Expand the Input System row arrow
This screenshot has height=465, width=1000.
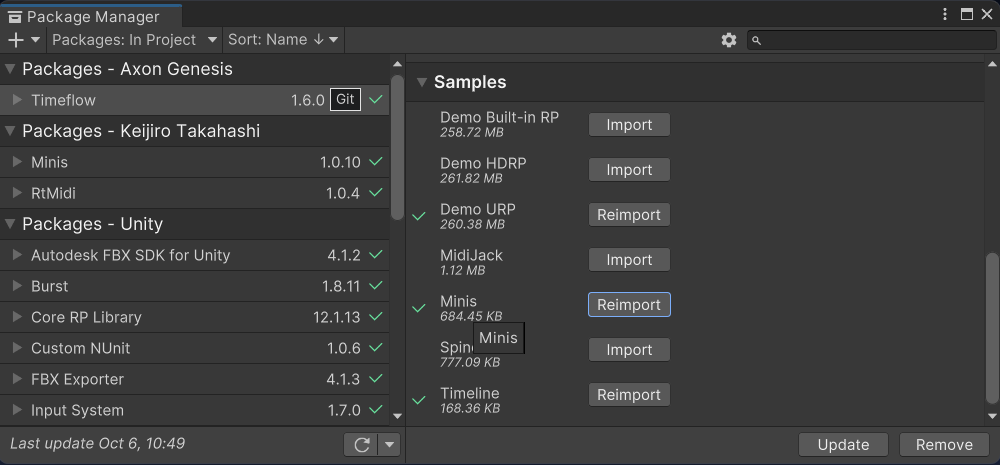tap(18, 410)
